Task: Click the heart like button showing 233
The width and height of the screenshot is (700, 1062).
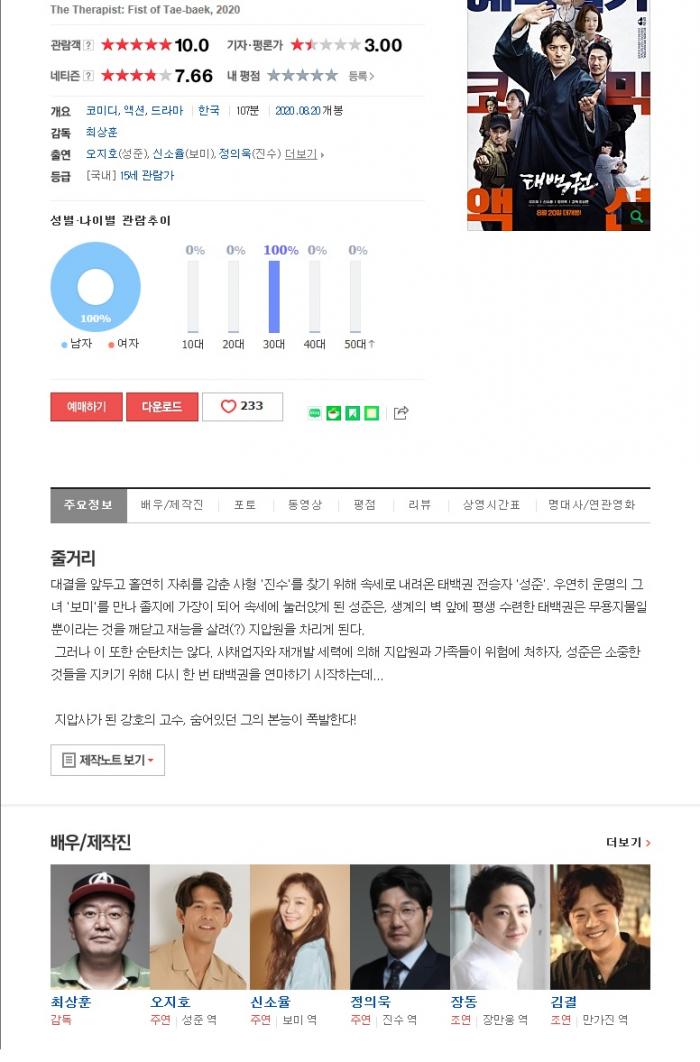Action: (242, 406)
